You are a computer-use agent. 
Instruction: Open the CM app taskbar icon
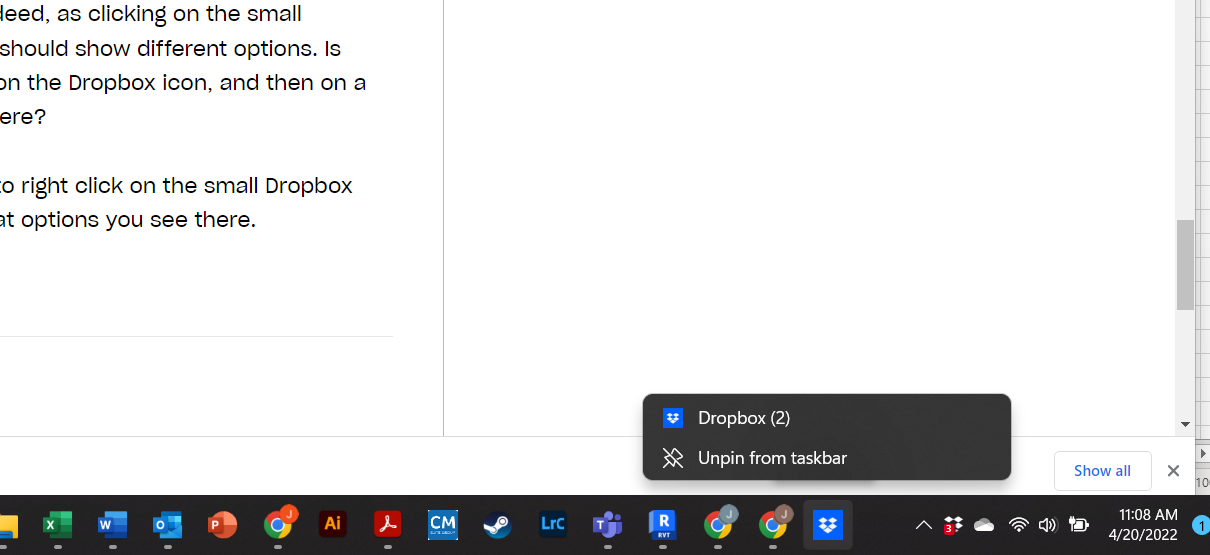[x=443, y=523]
